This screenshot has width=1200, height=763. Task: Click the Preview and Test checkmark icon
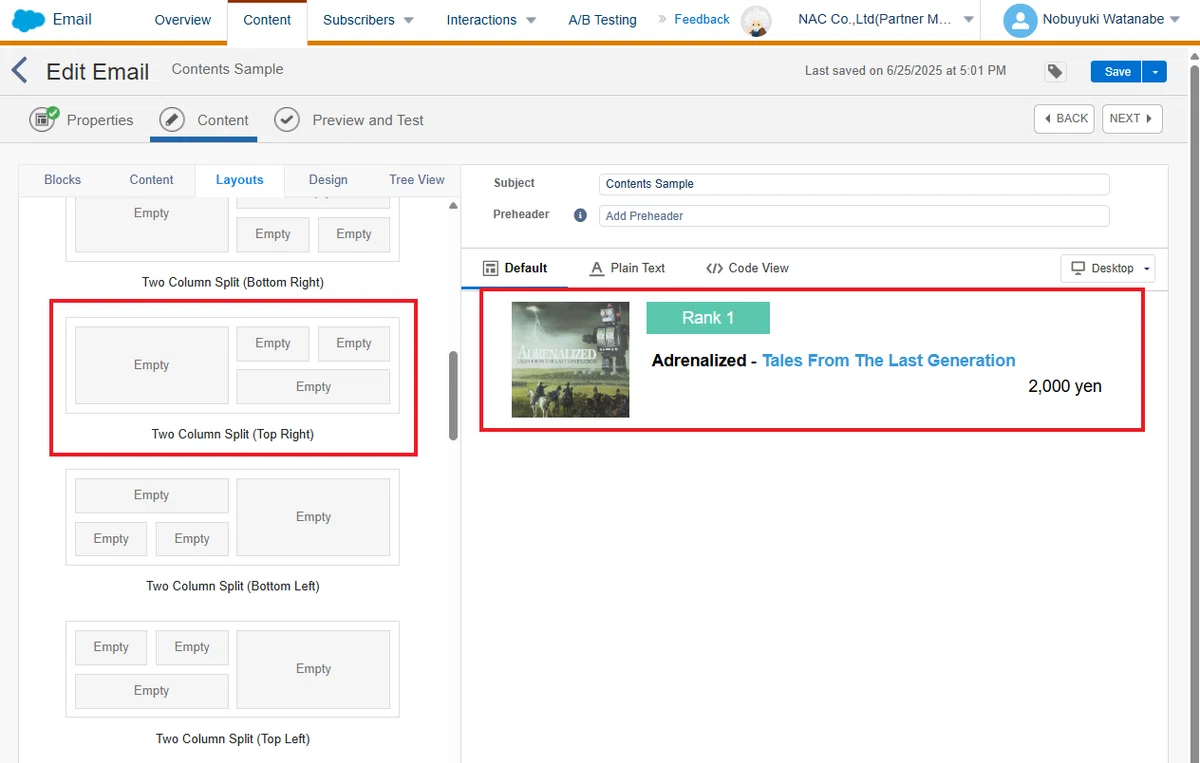(x=287, y=120)
